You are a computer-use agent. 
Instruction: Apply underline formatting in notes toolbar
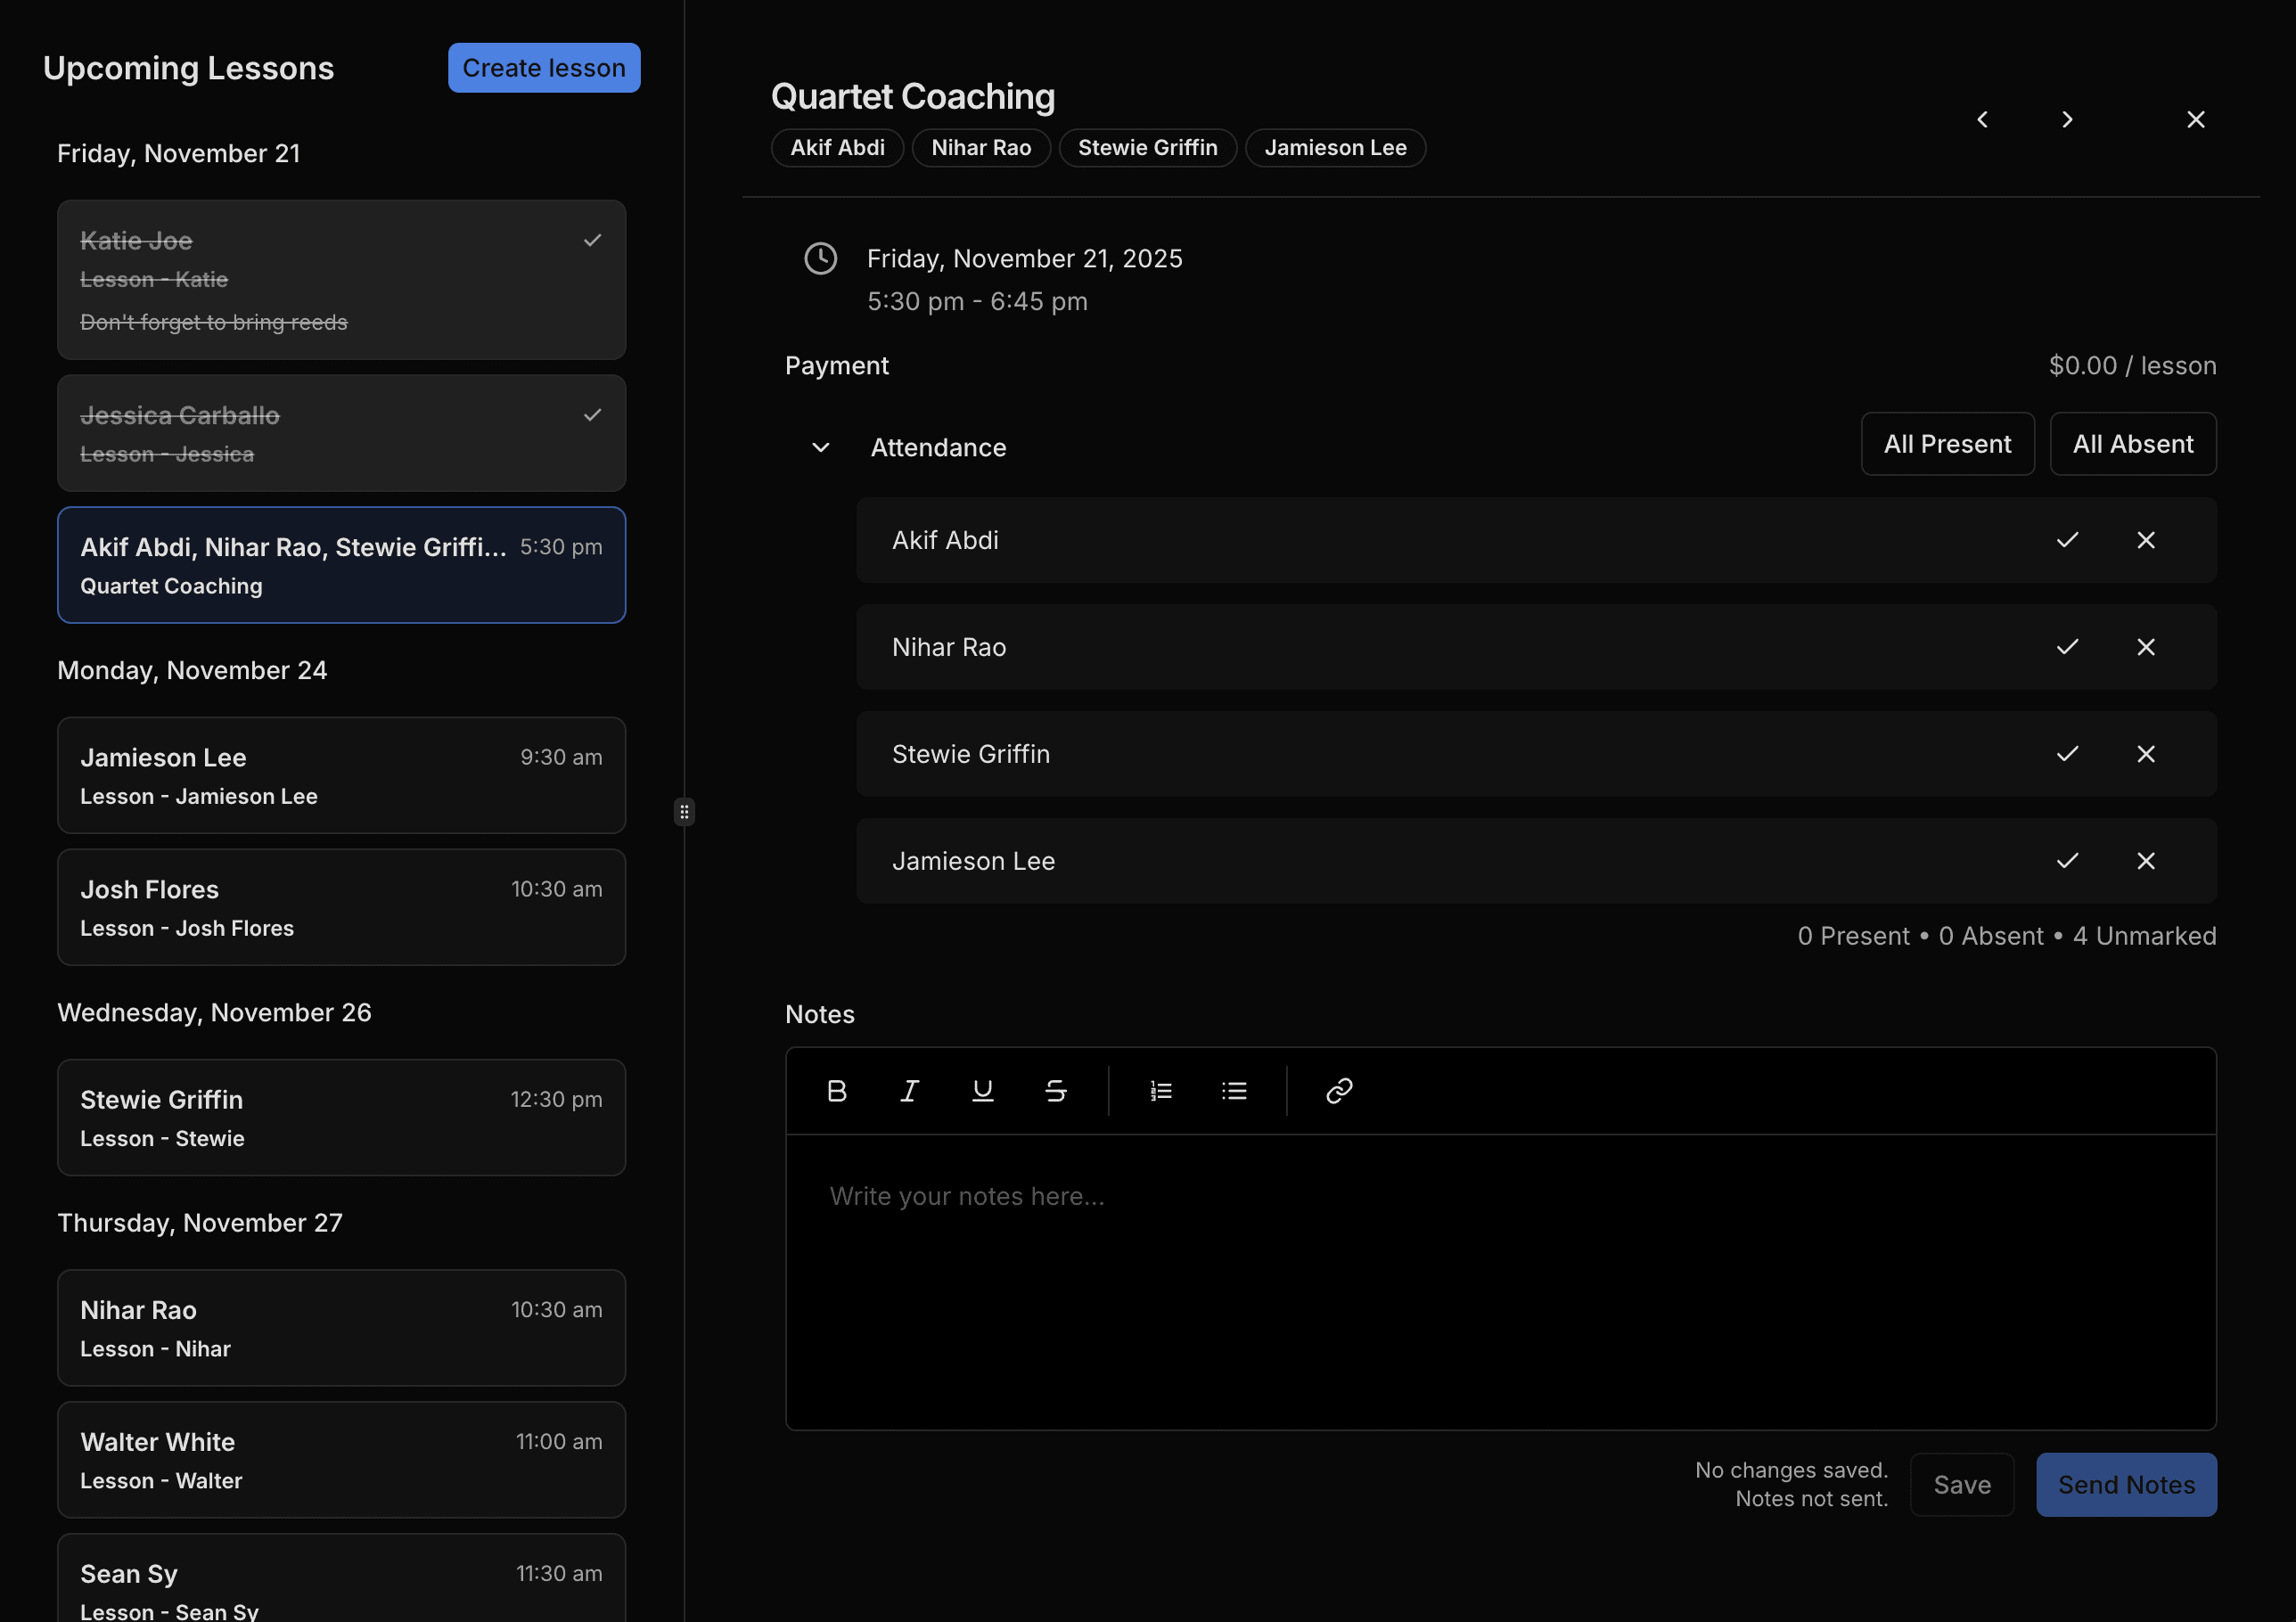(983, 1090)
